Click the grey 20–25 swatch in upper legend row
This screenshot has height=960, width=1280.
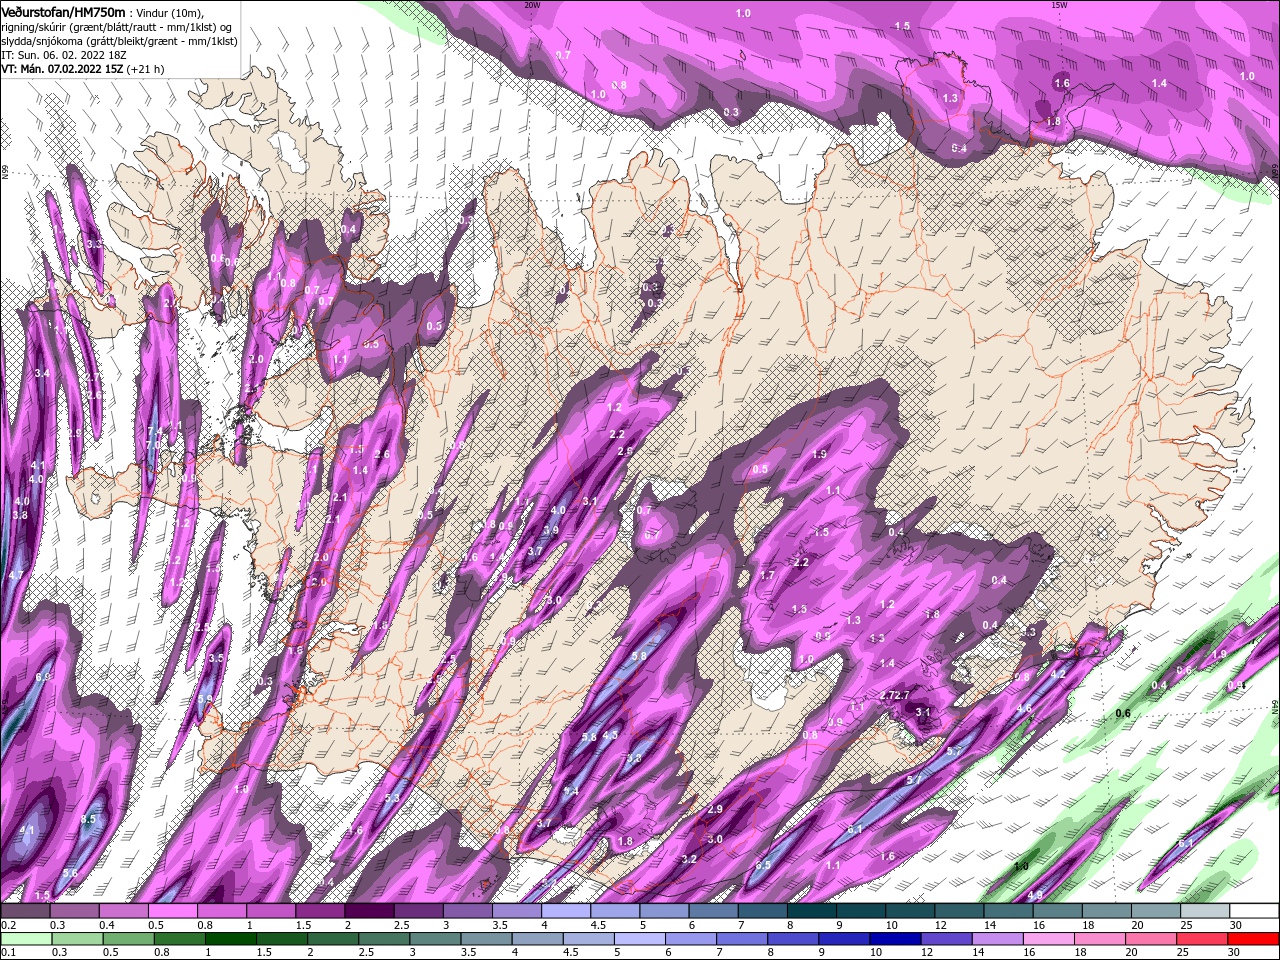(x=1156, y=912)
